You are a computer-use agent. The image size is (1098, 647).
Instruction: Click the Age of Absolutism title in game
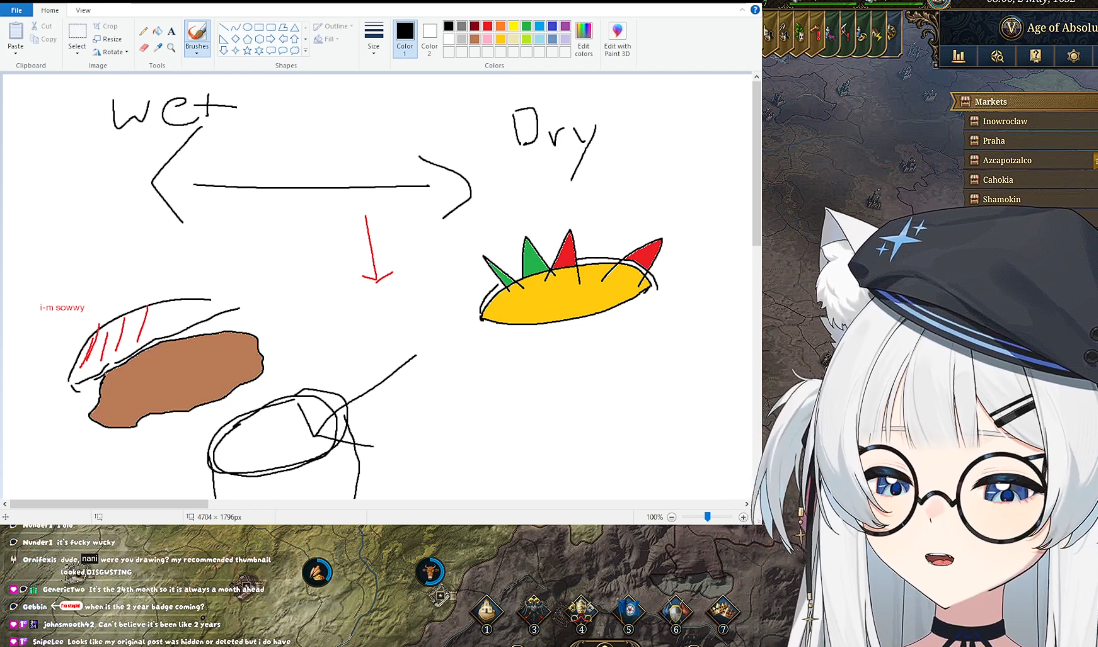tap(1062, 28)
